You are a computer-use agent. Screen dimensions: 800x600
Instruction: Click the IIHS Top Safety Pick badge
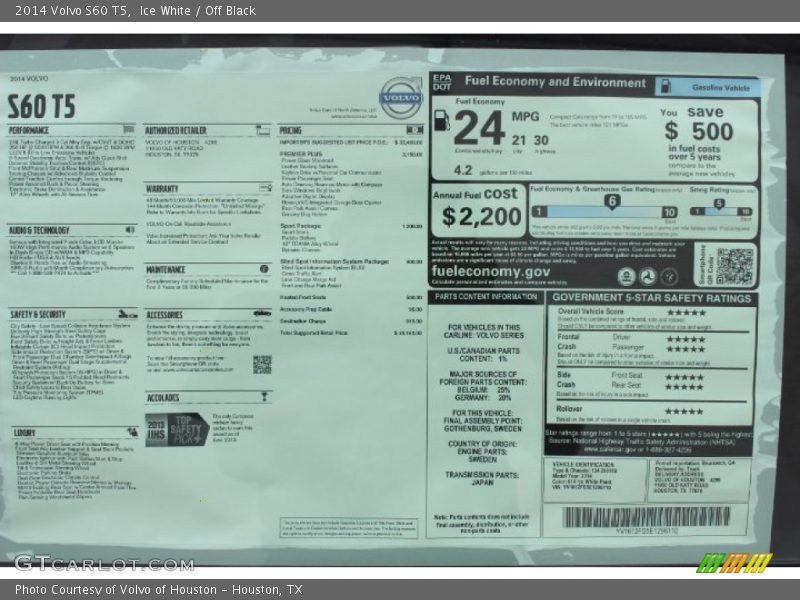click(177, 430)
